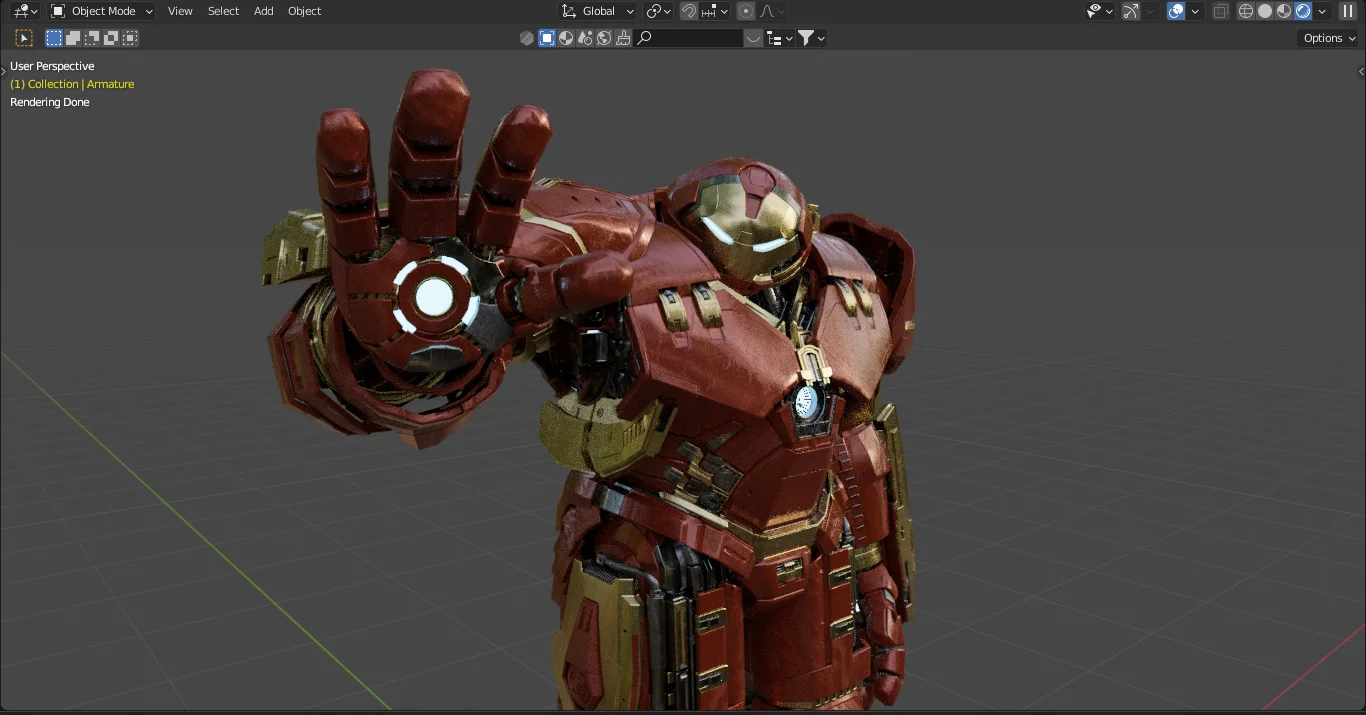Enable the snapping magnet icon
Image resolution: width=1366 pixels, height=715 pixels.
coord(689,11)
